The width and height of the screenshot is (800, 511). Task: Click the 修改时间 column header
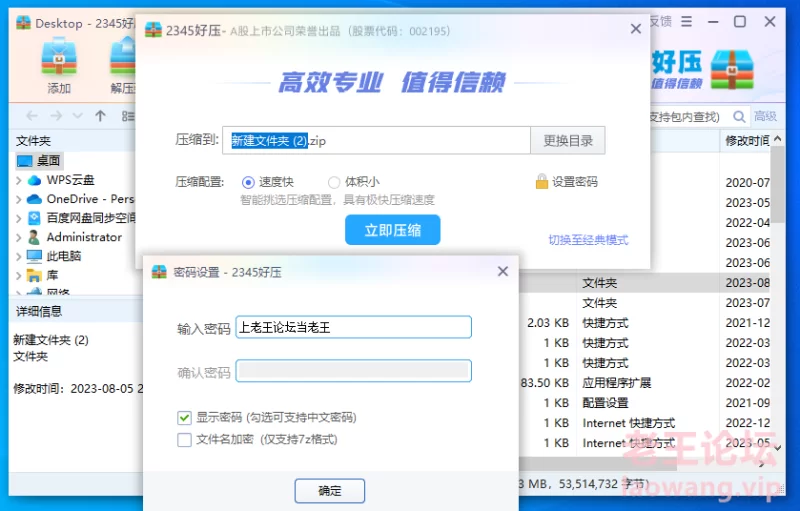click(x=747, y=140)
